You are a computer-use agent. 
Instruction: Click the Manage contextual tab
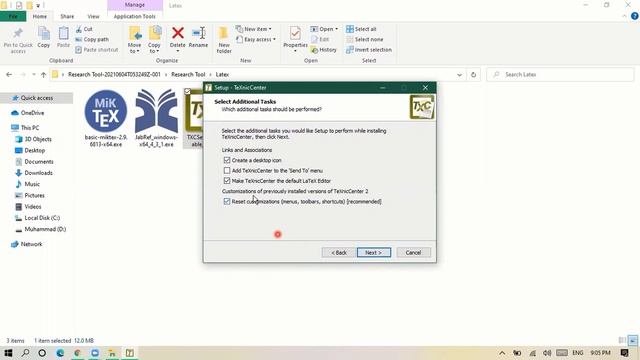135,5
